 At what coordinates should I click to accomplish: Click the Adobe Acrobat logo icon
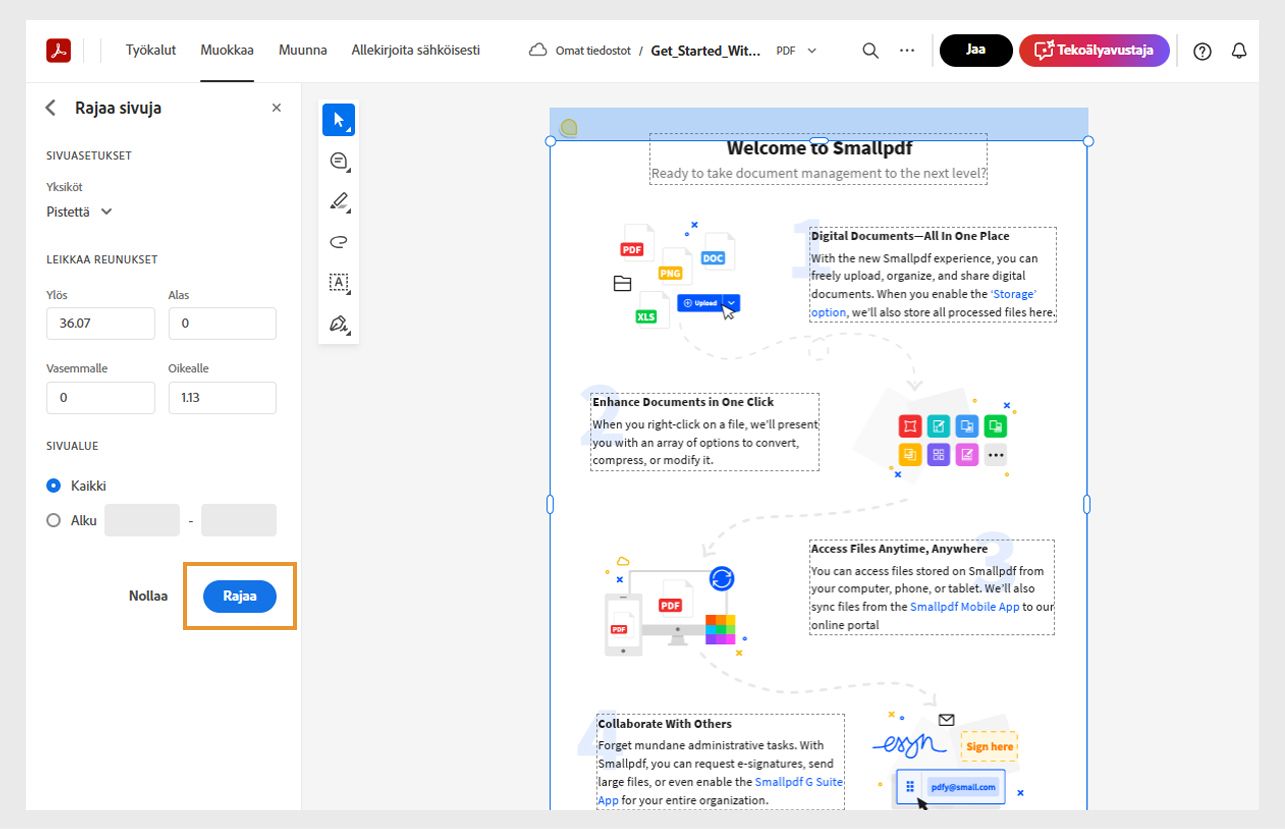[x=58, y=50]
